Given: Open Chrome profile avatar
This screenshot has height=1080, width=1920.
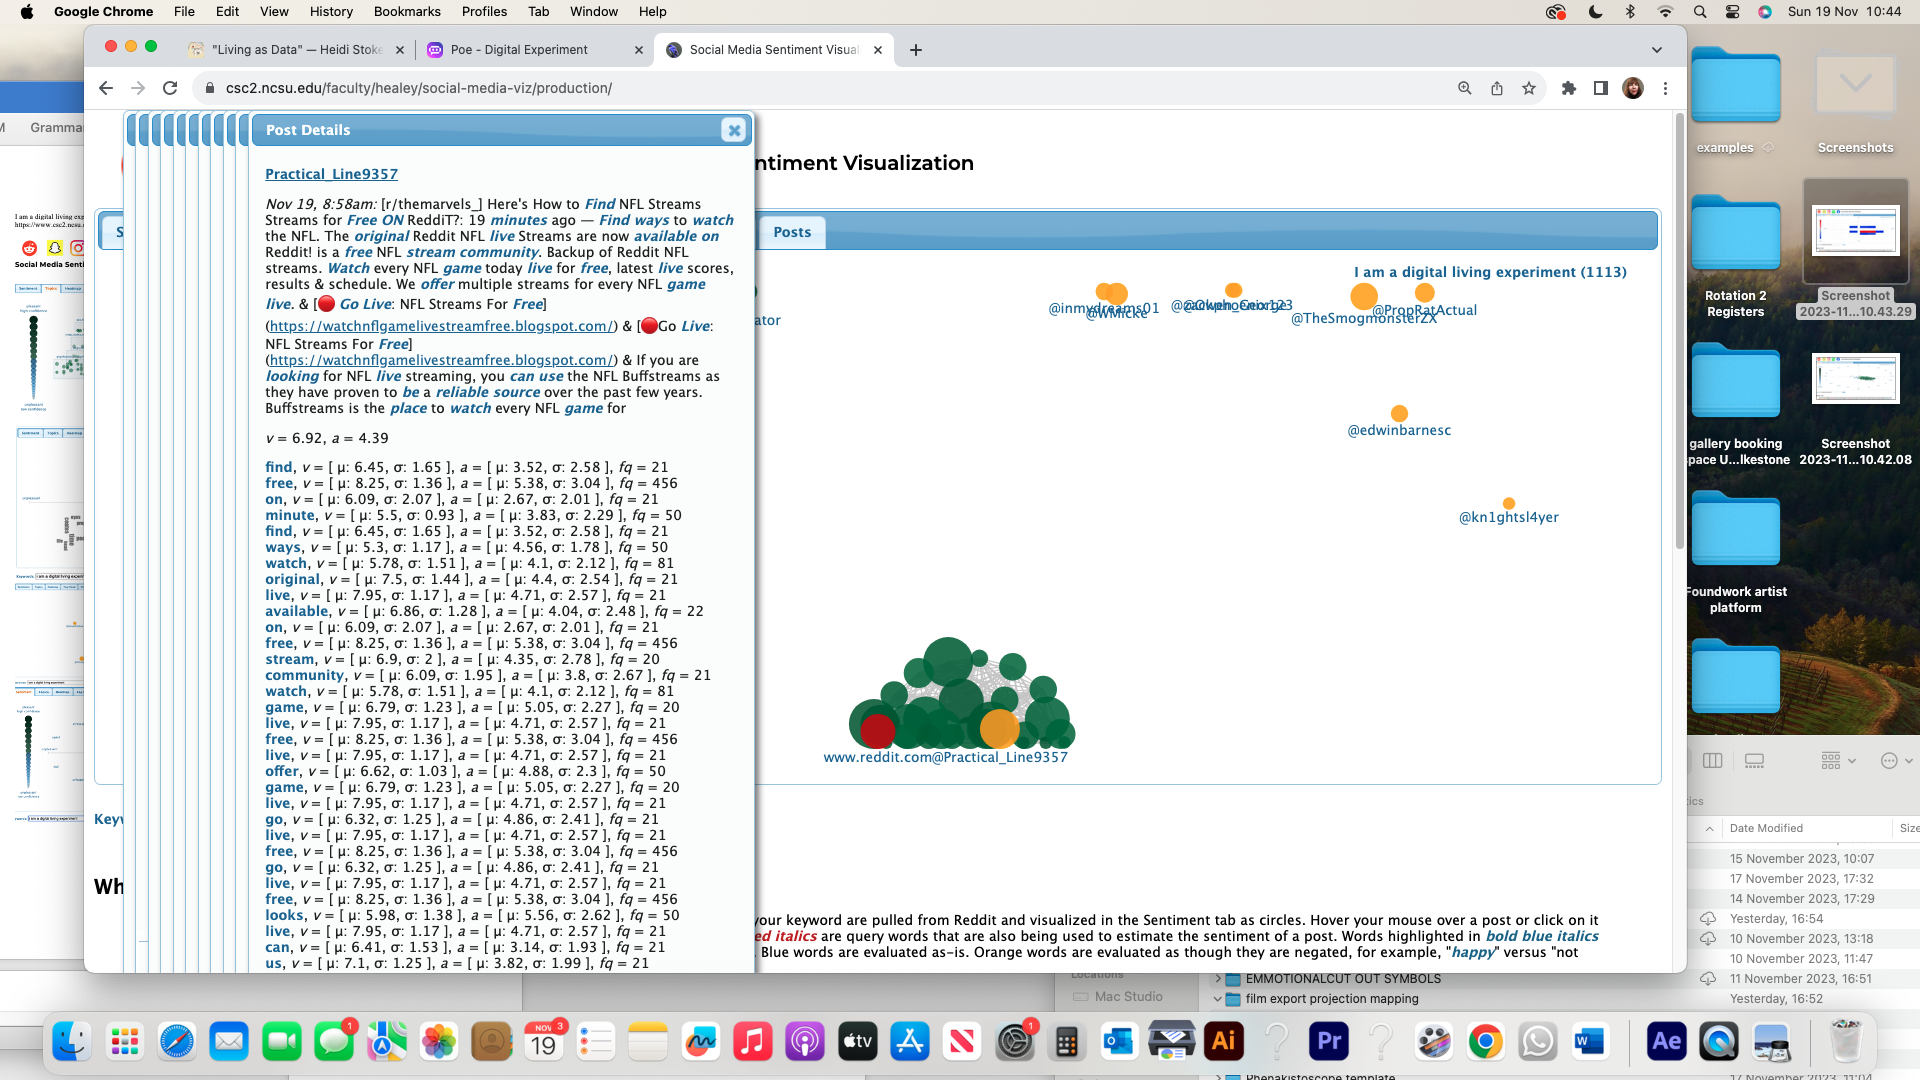Looking at the screenshot, I should click(x=1633, y=88).
